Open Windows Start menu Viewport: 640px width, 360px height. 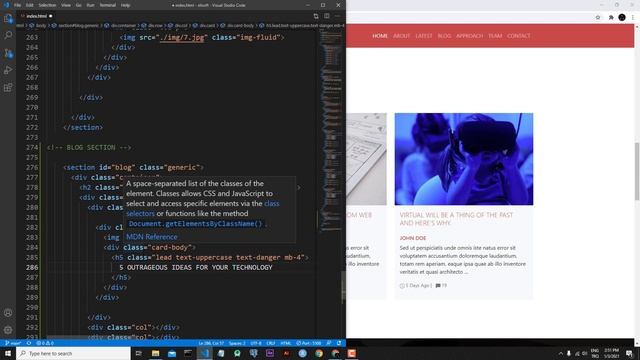(x=8, y=353)
